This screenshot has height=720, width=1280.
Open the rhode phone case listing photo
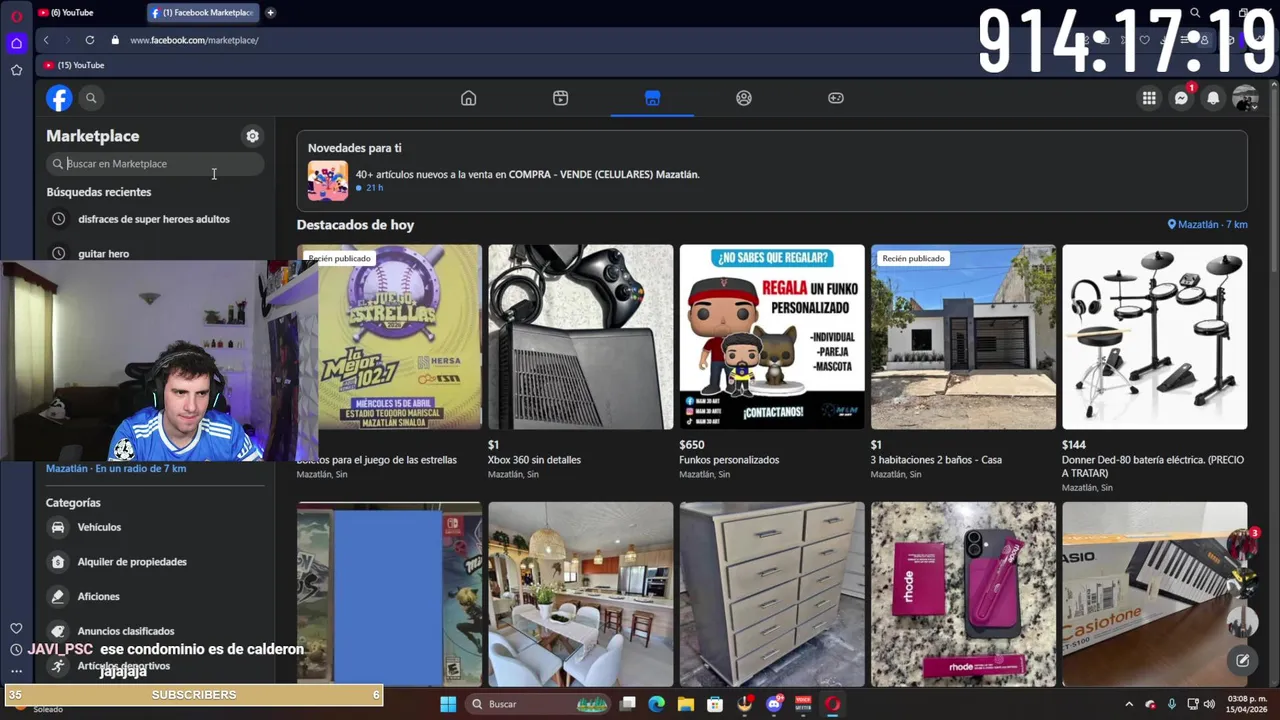pyautogui.click(x=963, y=594)
